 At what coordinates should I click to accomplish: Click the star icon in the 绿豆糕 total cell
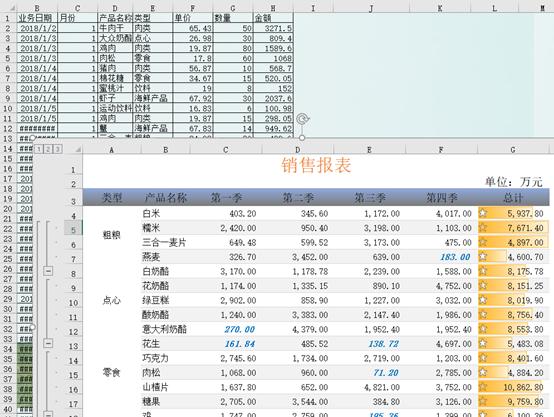[483, 300]
